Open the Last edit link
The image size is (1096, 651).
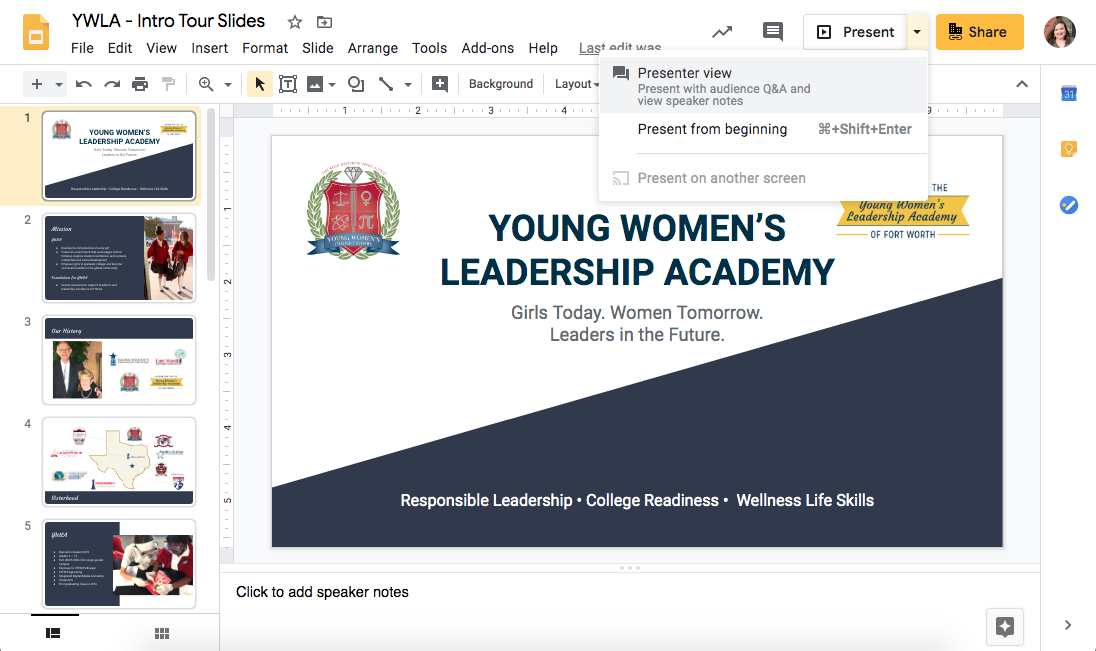tap(620, 48)
